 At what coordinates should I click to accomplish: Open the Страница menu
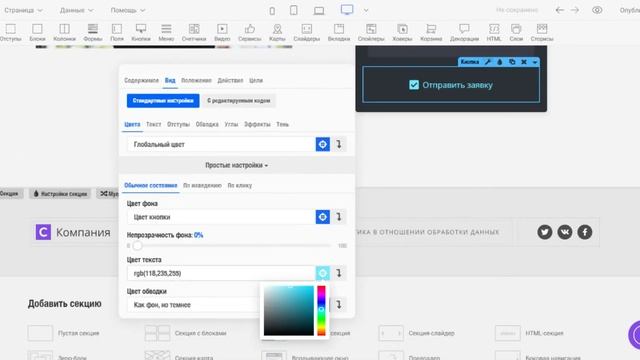(x=23, y=10)
